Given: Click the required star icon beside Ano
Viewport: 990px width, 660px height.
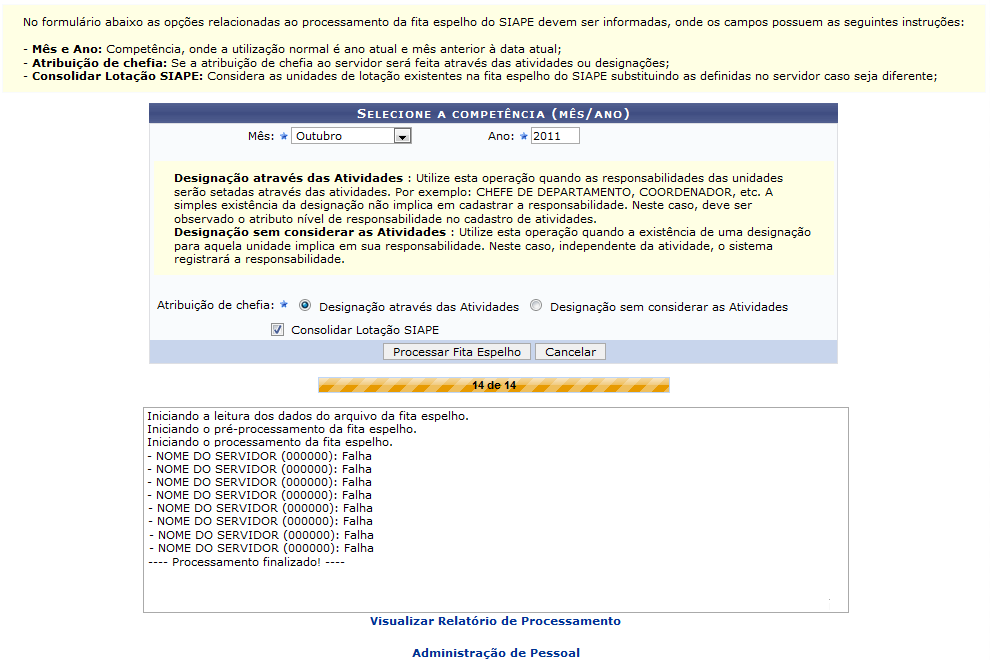Looking at the screenshot, I should click(523, 136).
